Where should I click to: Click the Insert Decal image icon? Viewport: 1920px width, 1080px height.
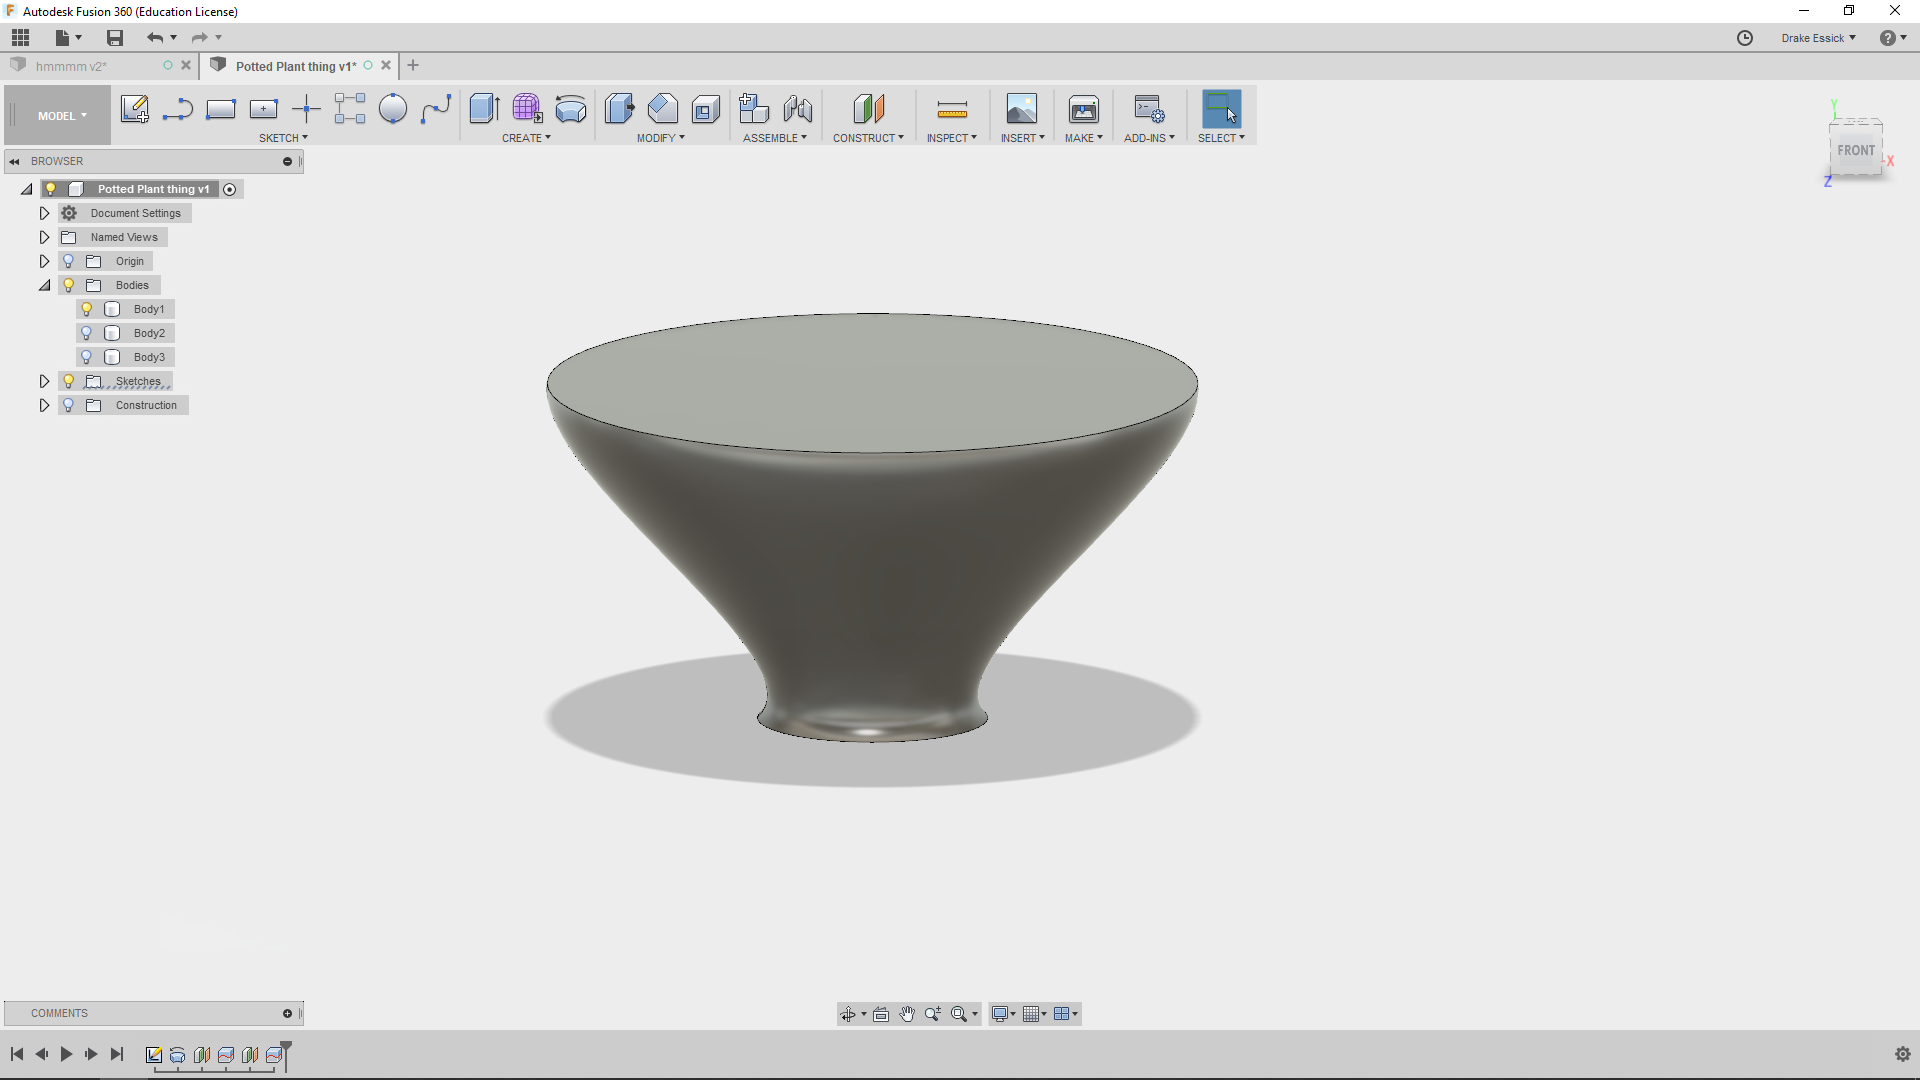point(1021,109)
